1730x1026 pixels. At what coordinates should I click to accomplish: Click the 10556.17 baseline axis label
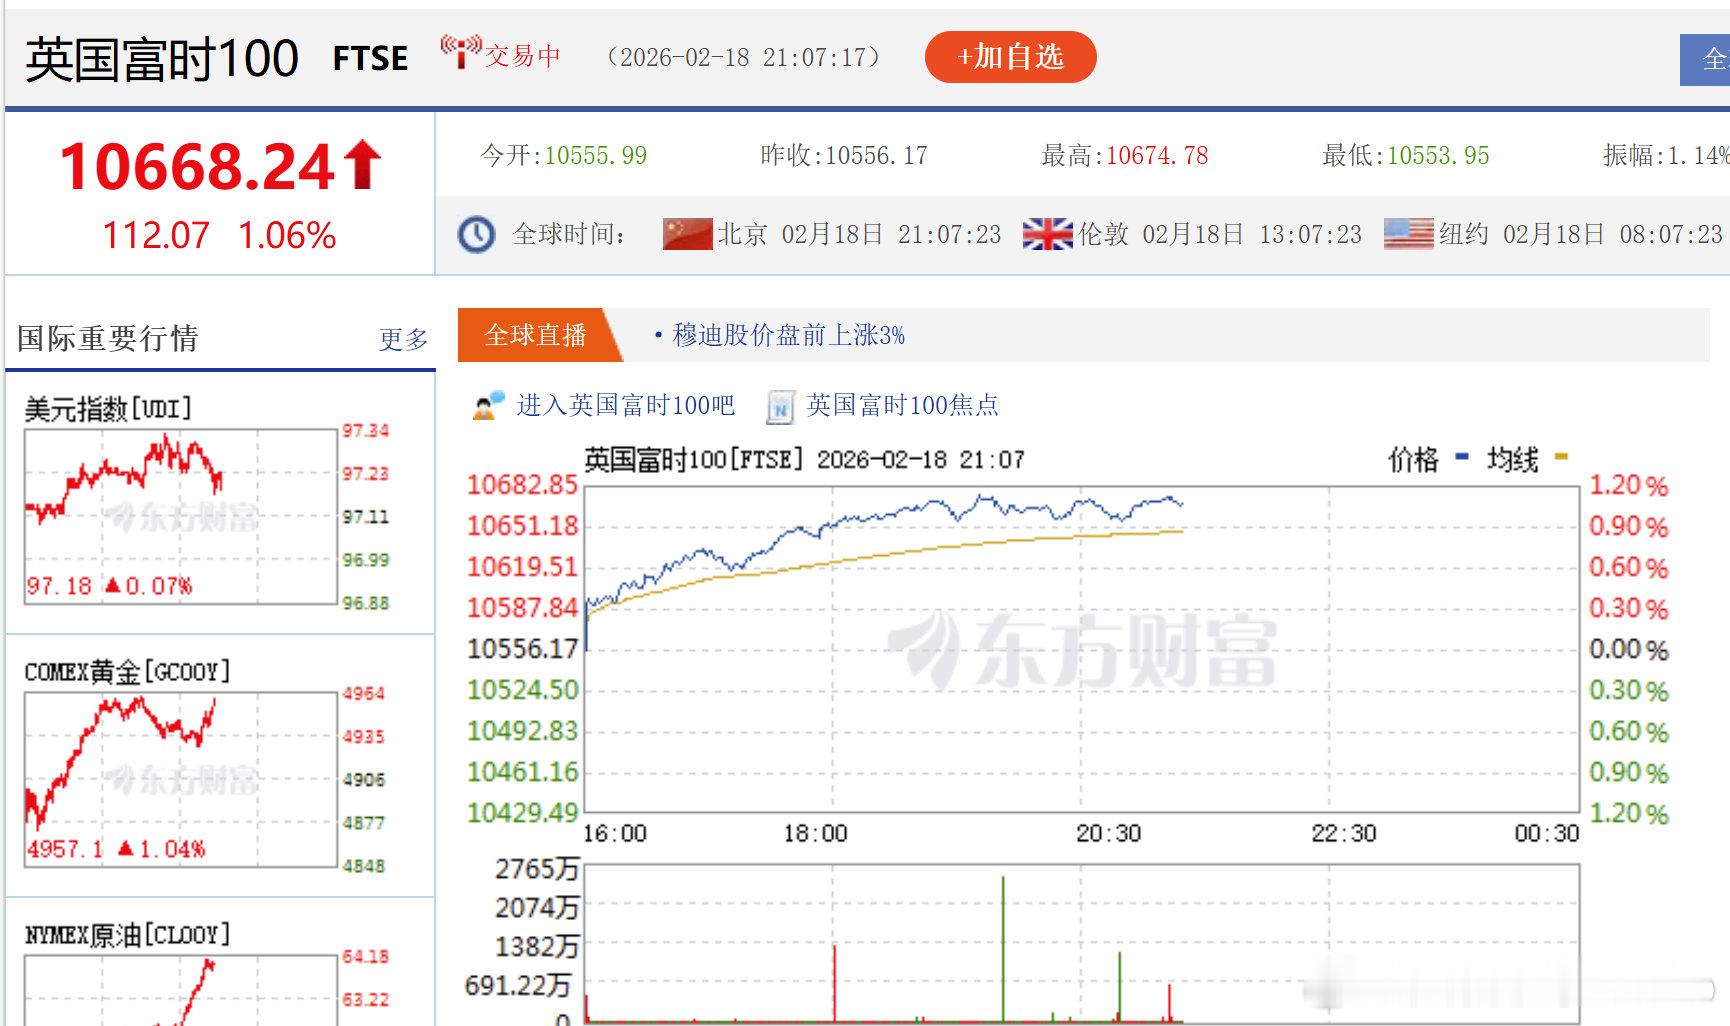(x=522, y=649)
